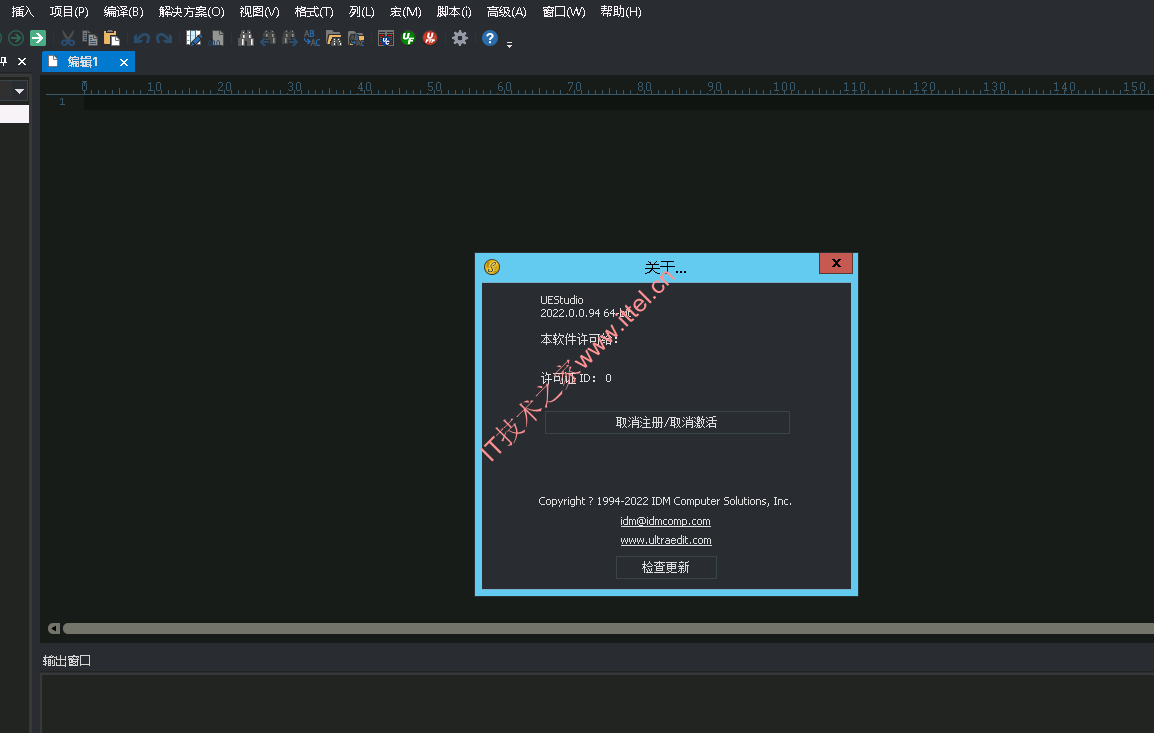Open the 编译(B) menu

(x=124, y=12)
